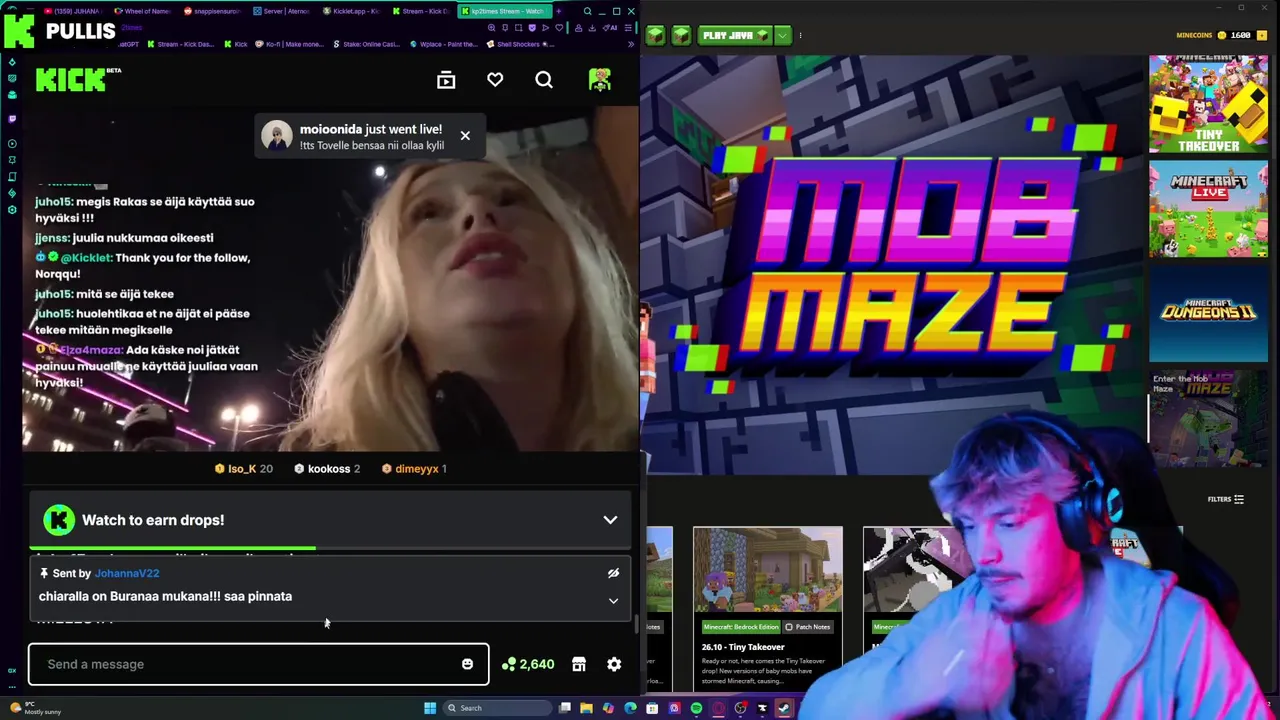Open chat settings gear
Viewport: 1280px width, 720px height.
[x=614, y=664]
